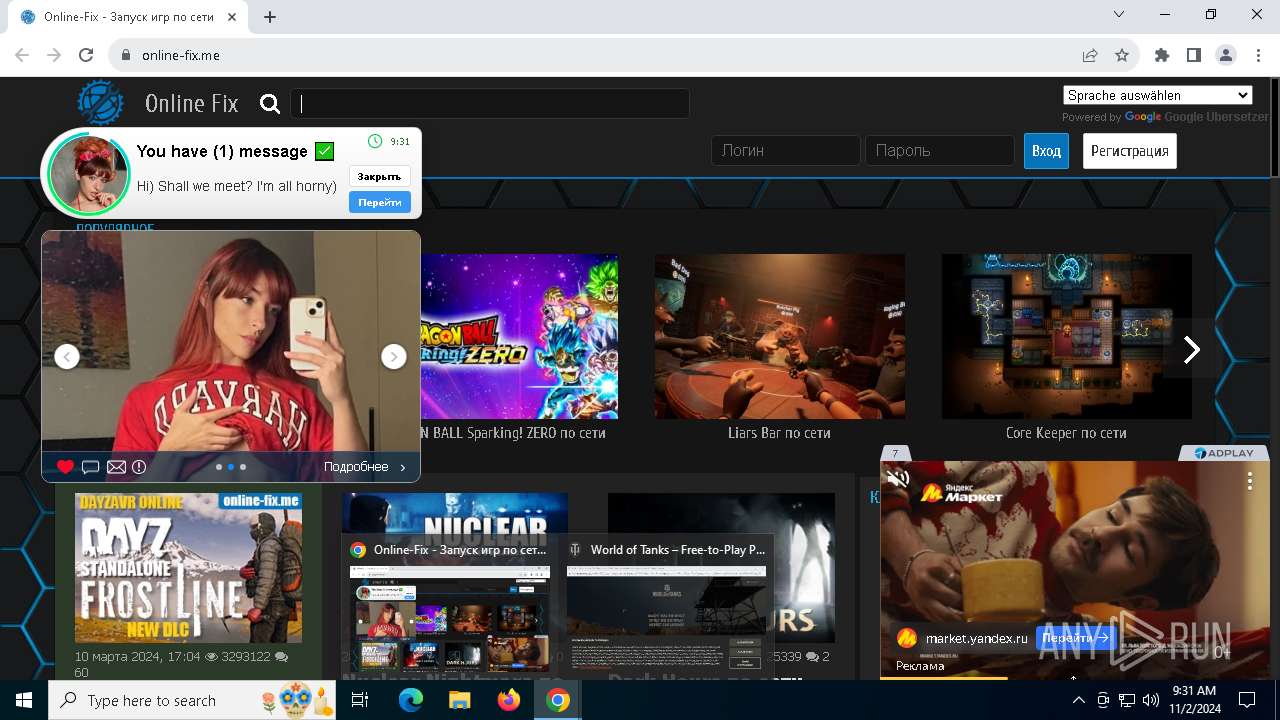This screenshot has width=1280, height=720.
Task: Click the browser back arrow
Action: [22, 55]
